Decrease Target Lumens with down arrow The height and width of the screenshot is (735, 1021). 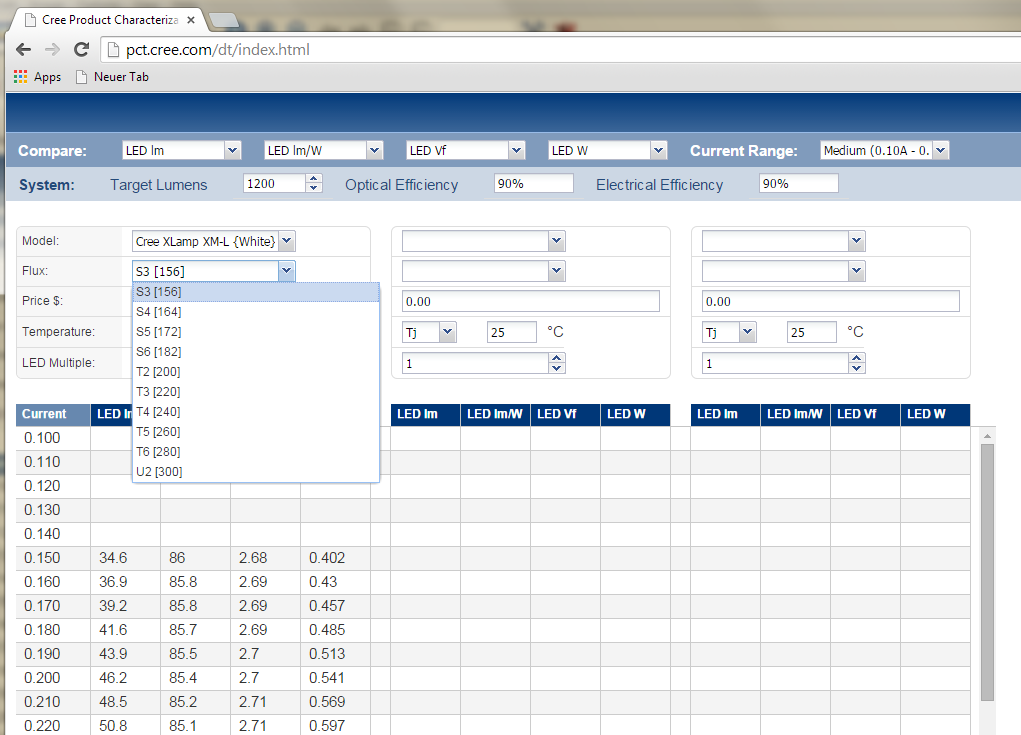(x=314, y=188)
